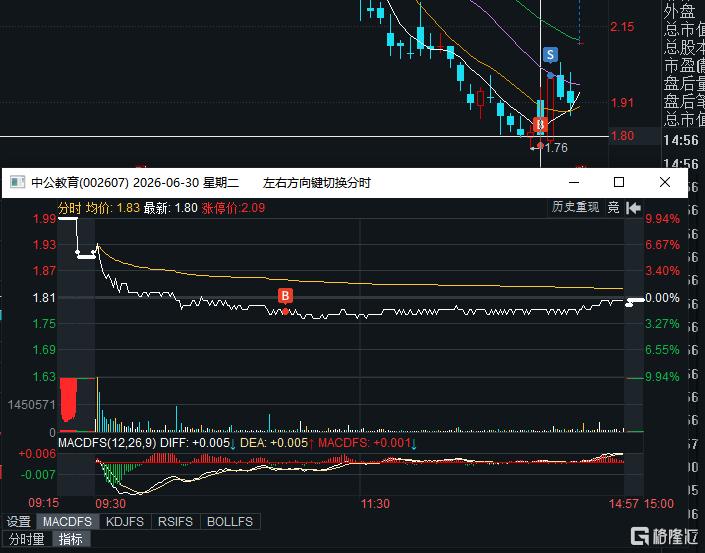Open 历史重现 history replay
The height and width of the screenshot is (553, 705).
(576, 207)
